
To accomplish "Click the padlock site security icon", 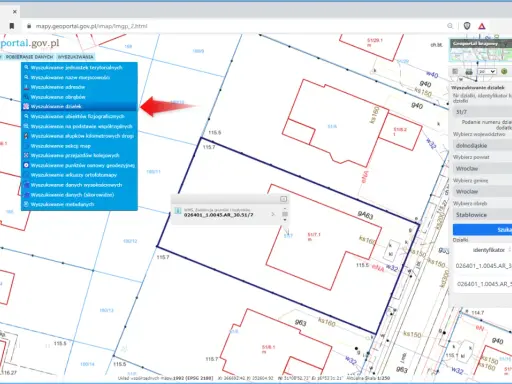I will [x=29, y=26].
